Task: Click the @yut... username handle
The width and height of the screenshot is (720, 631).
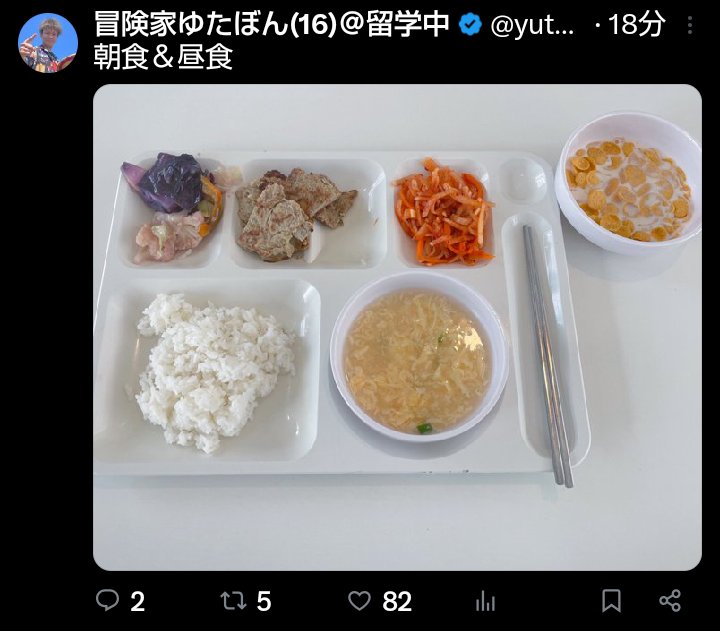Action: pos(532,25)
